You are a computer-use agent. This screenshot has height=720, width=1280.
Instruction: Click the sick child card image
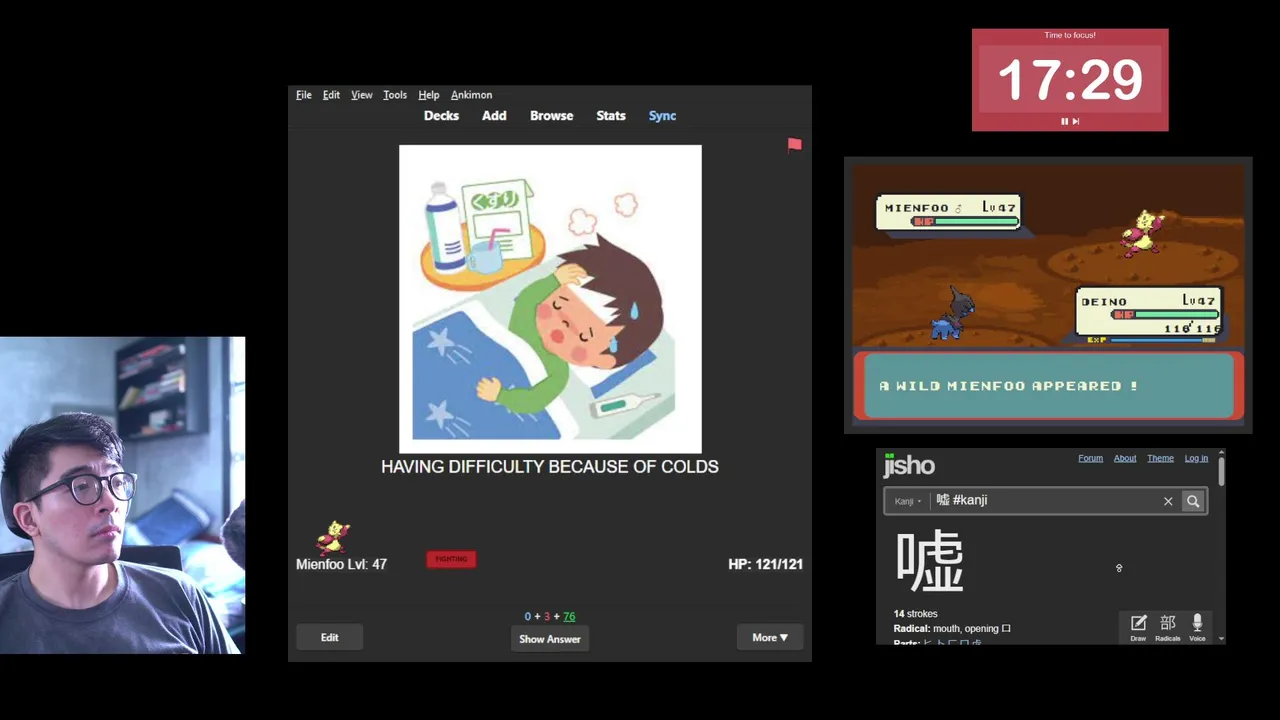pos(550,299)
